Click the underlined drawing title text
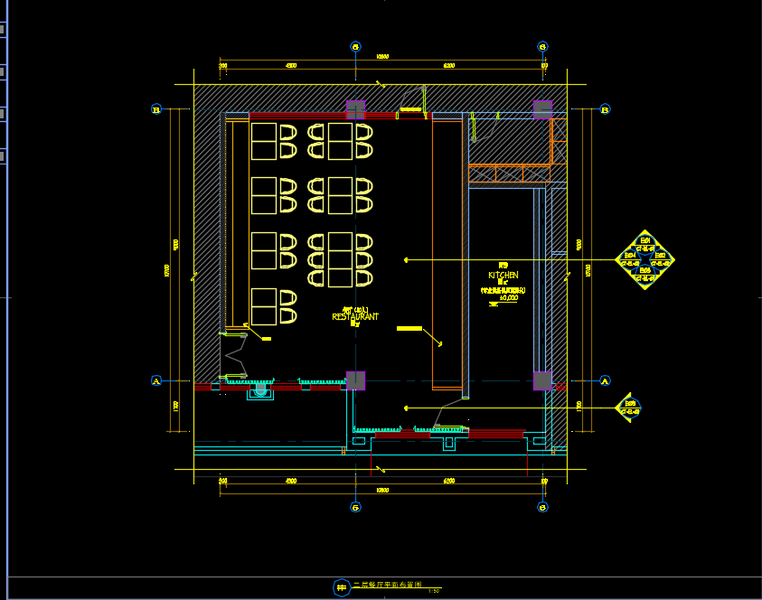The width and height of the screenshot is (762, 600). (387, 584)
